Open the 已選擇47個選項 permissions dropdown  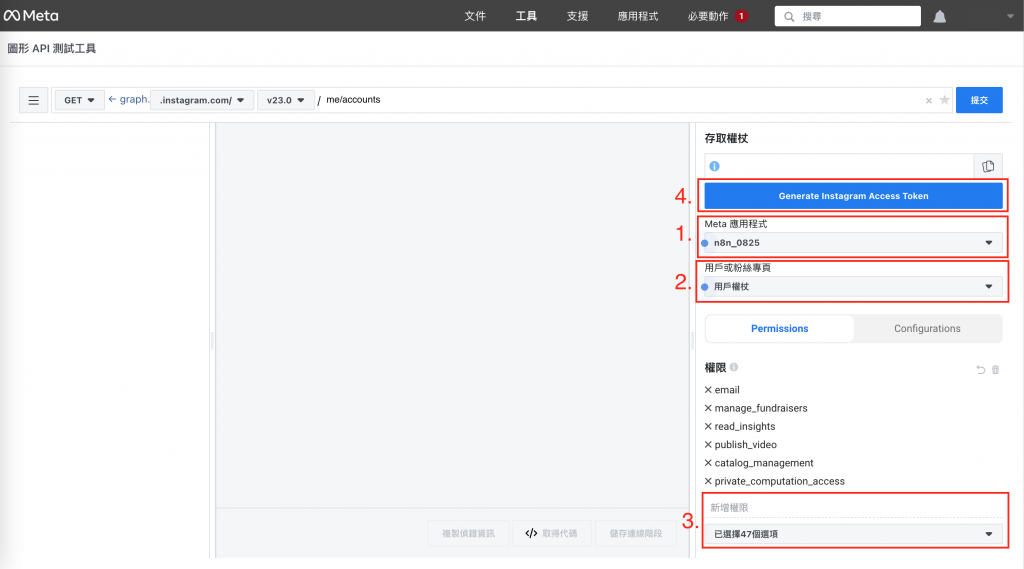854,534
